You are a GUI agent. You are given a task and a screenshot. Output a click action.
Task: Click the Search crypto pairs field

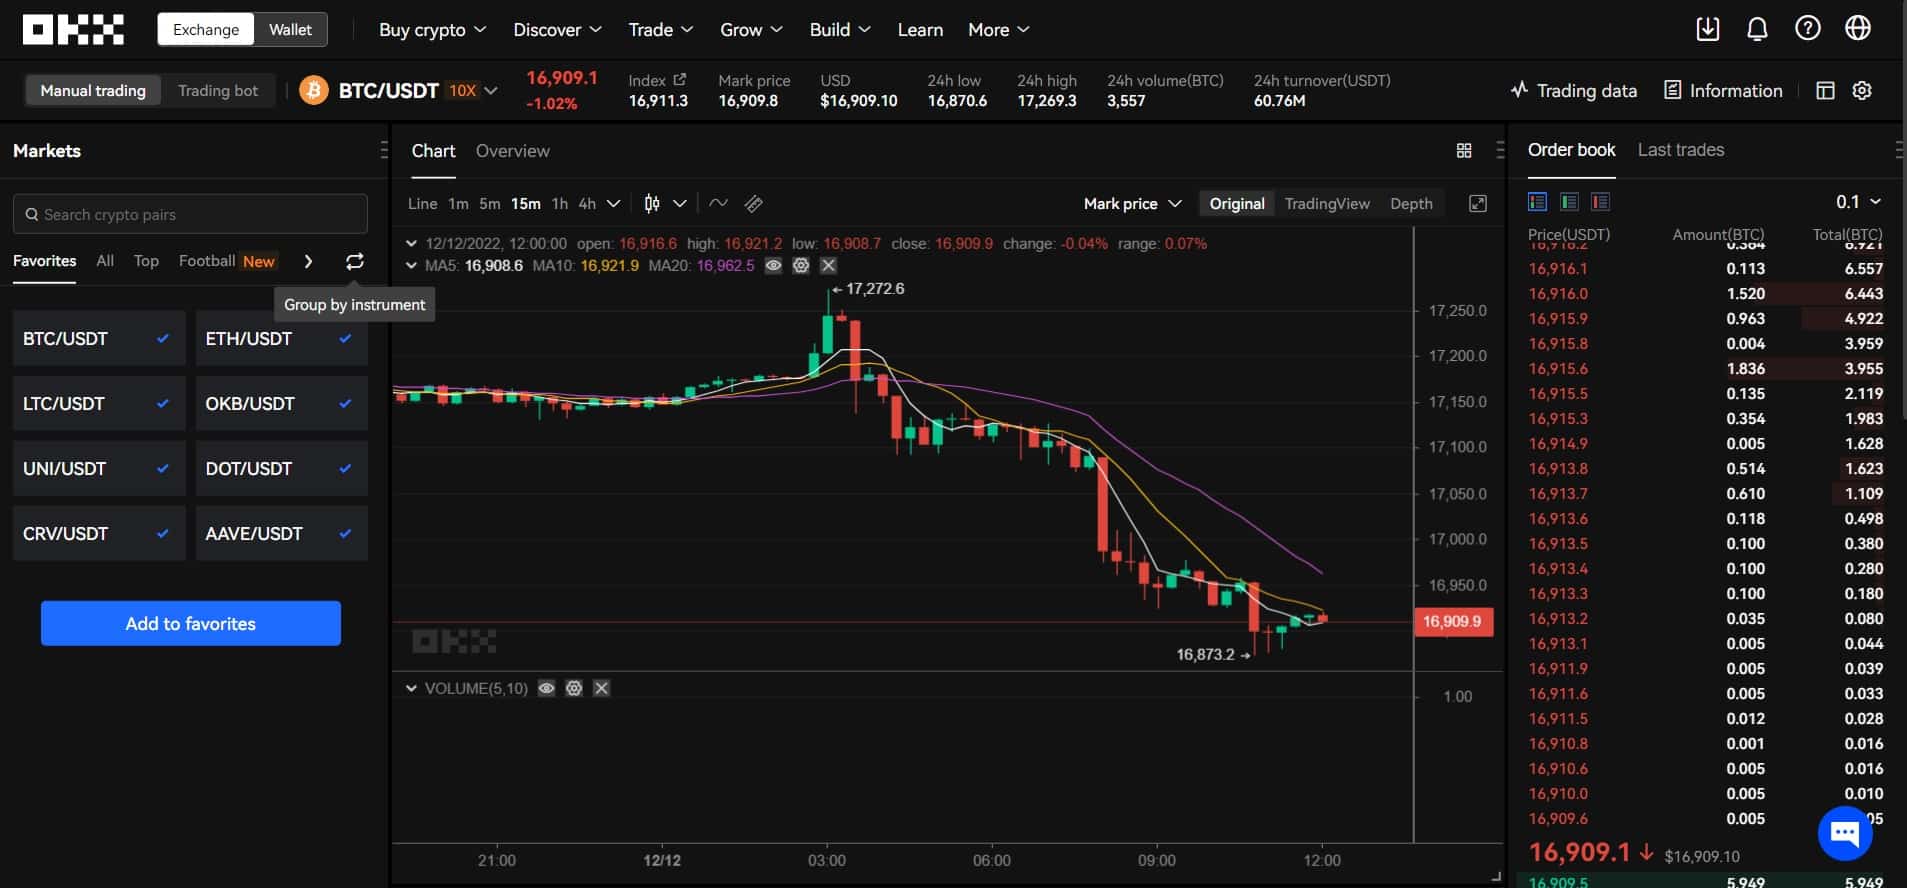pyautogui.click(x=190, y=214)
